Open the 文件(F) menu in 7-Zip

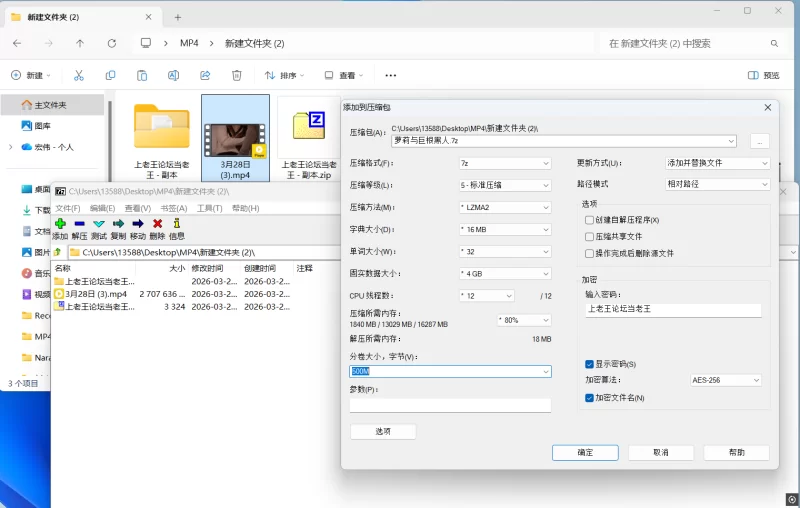coord(68,208)
